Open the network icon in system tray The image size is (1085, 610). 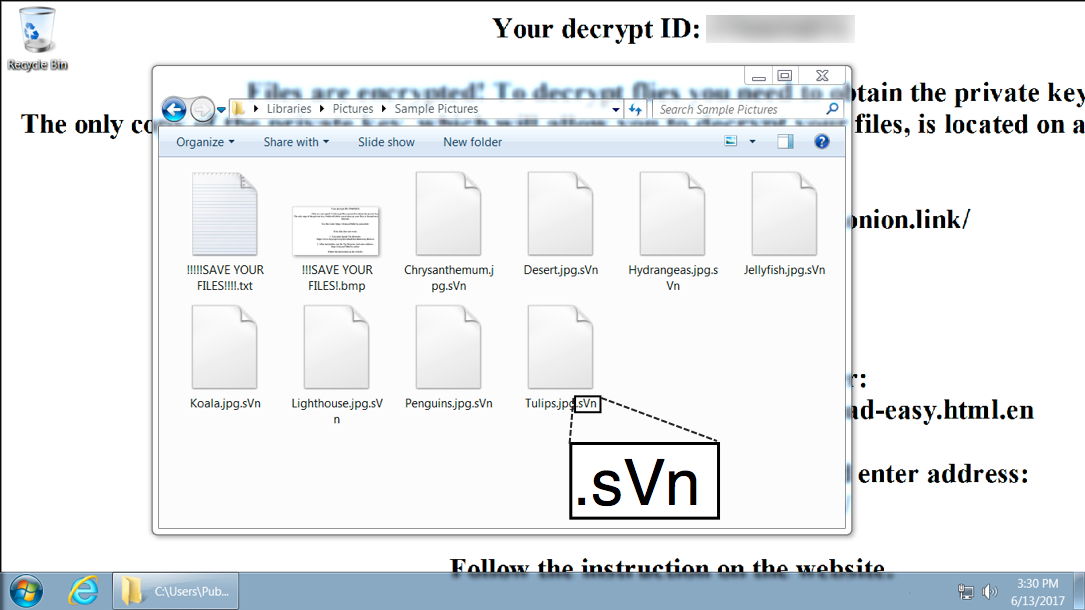965,592
